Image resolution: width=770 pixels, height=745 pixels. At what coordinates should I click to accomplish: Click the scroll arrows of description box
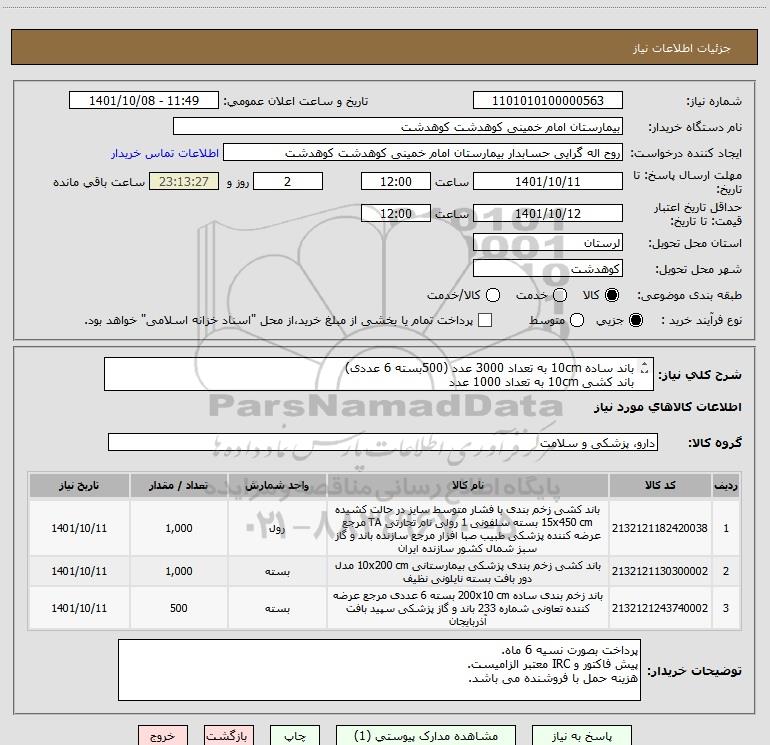(645, 367)
